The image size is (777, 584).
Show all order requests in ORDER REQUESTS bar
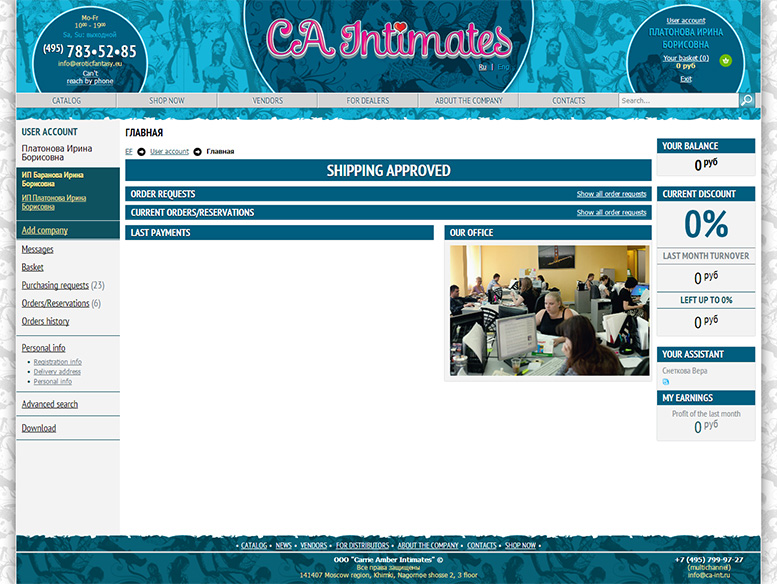point(611,194)
